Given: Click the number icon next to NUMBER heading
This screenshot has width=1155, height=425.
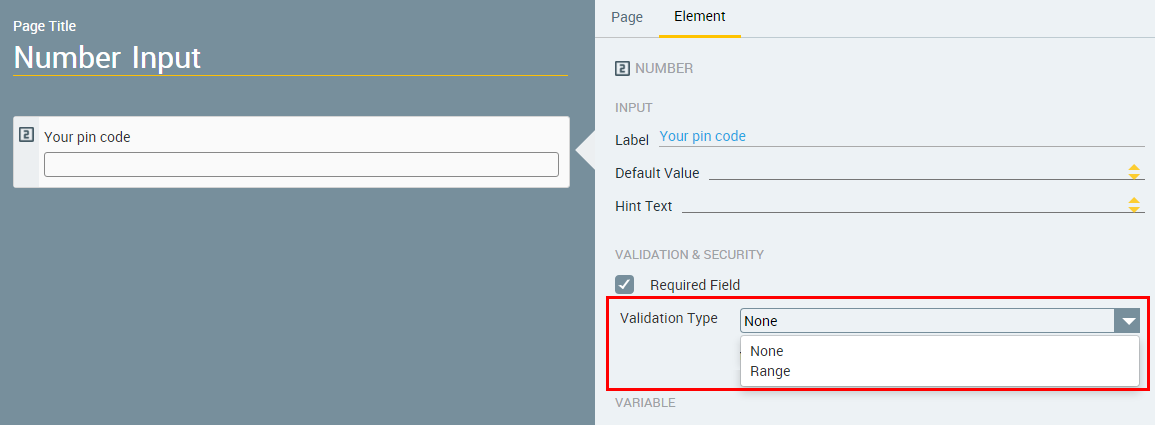Looking at the screenshot, I should coord(622,69).
